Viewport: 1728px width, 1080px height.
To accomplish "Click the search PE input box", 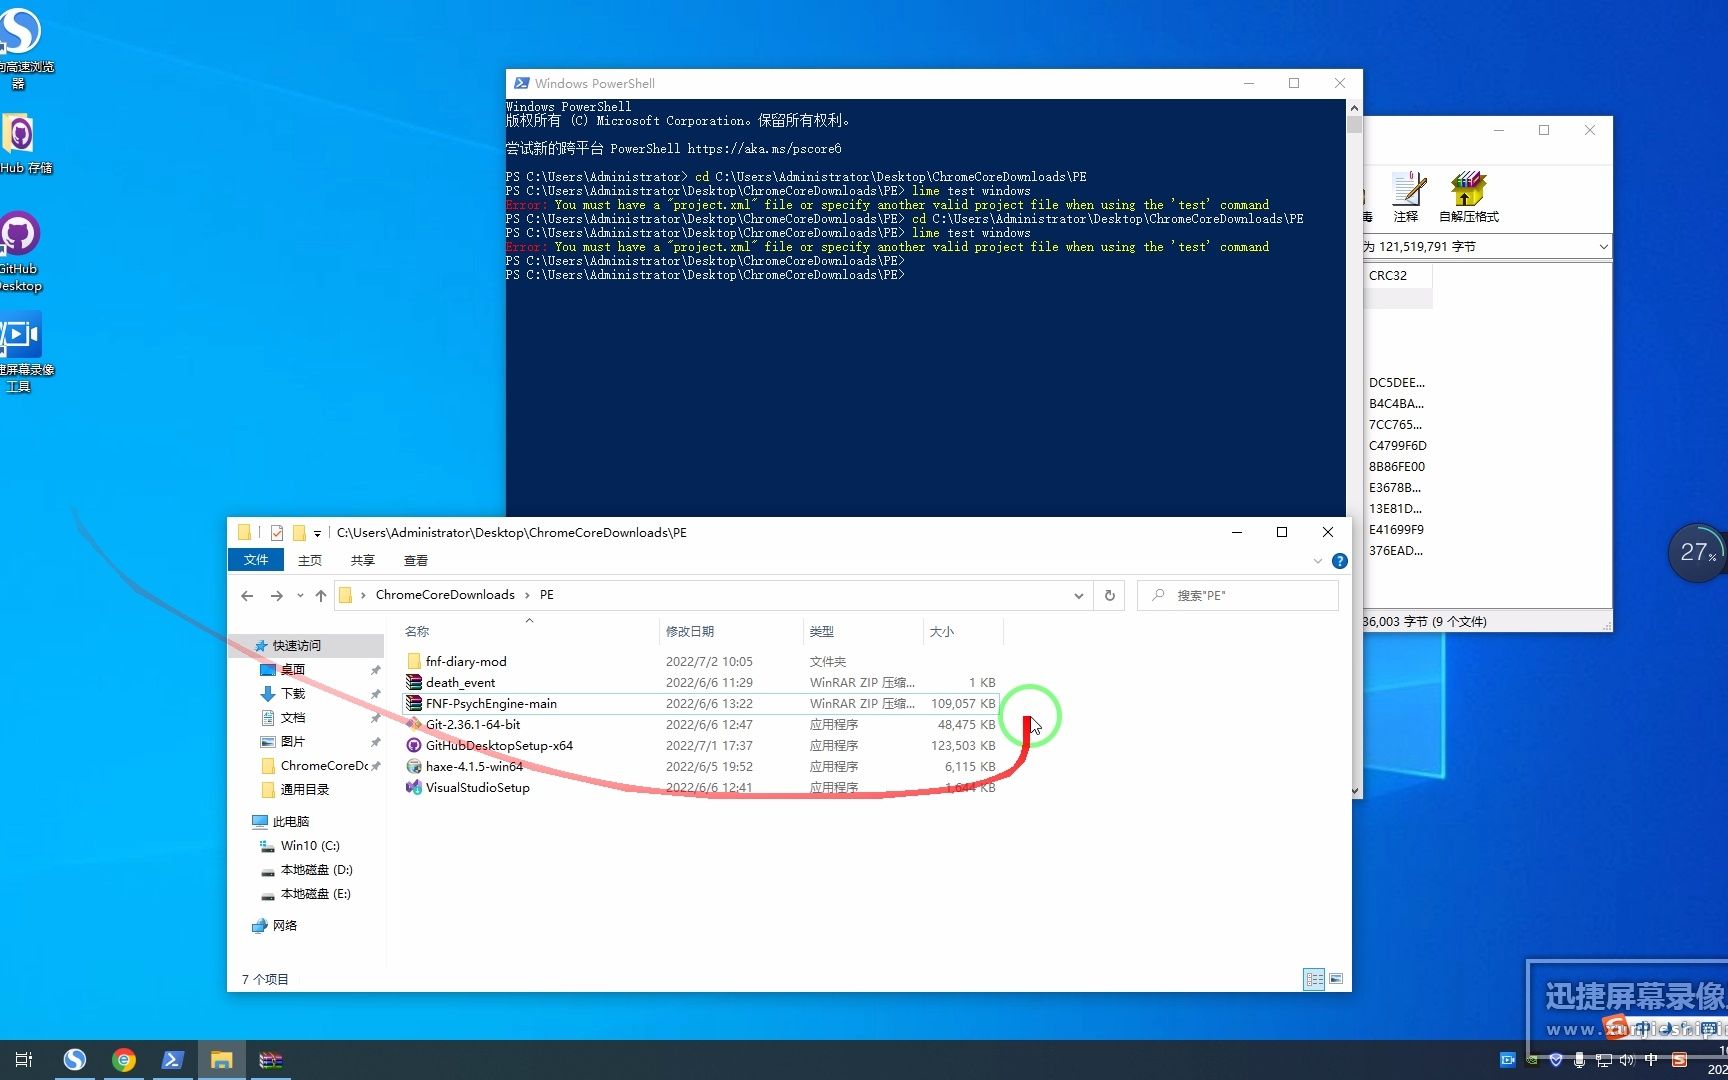I will pyautogui.click(x=1238, y=595).
